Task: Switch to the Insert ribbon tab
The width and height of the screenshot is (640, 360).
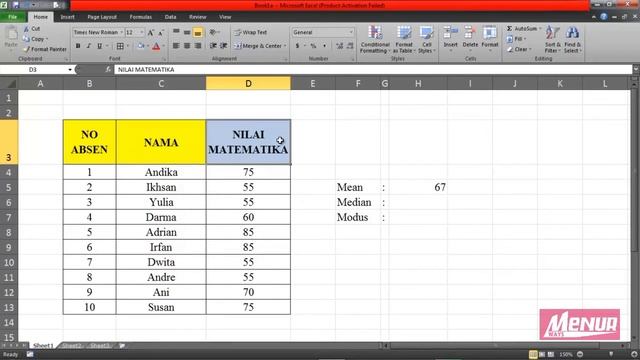Action: (67, 17)
